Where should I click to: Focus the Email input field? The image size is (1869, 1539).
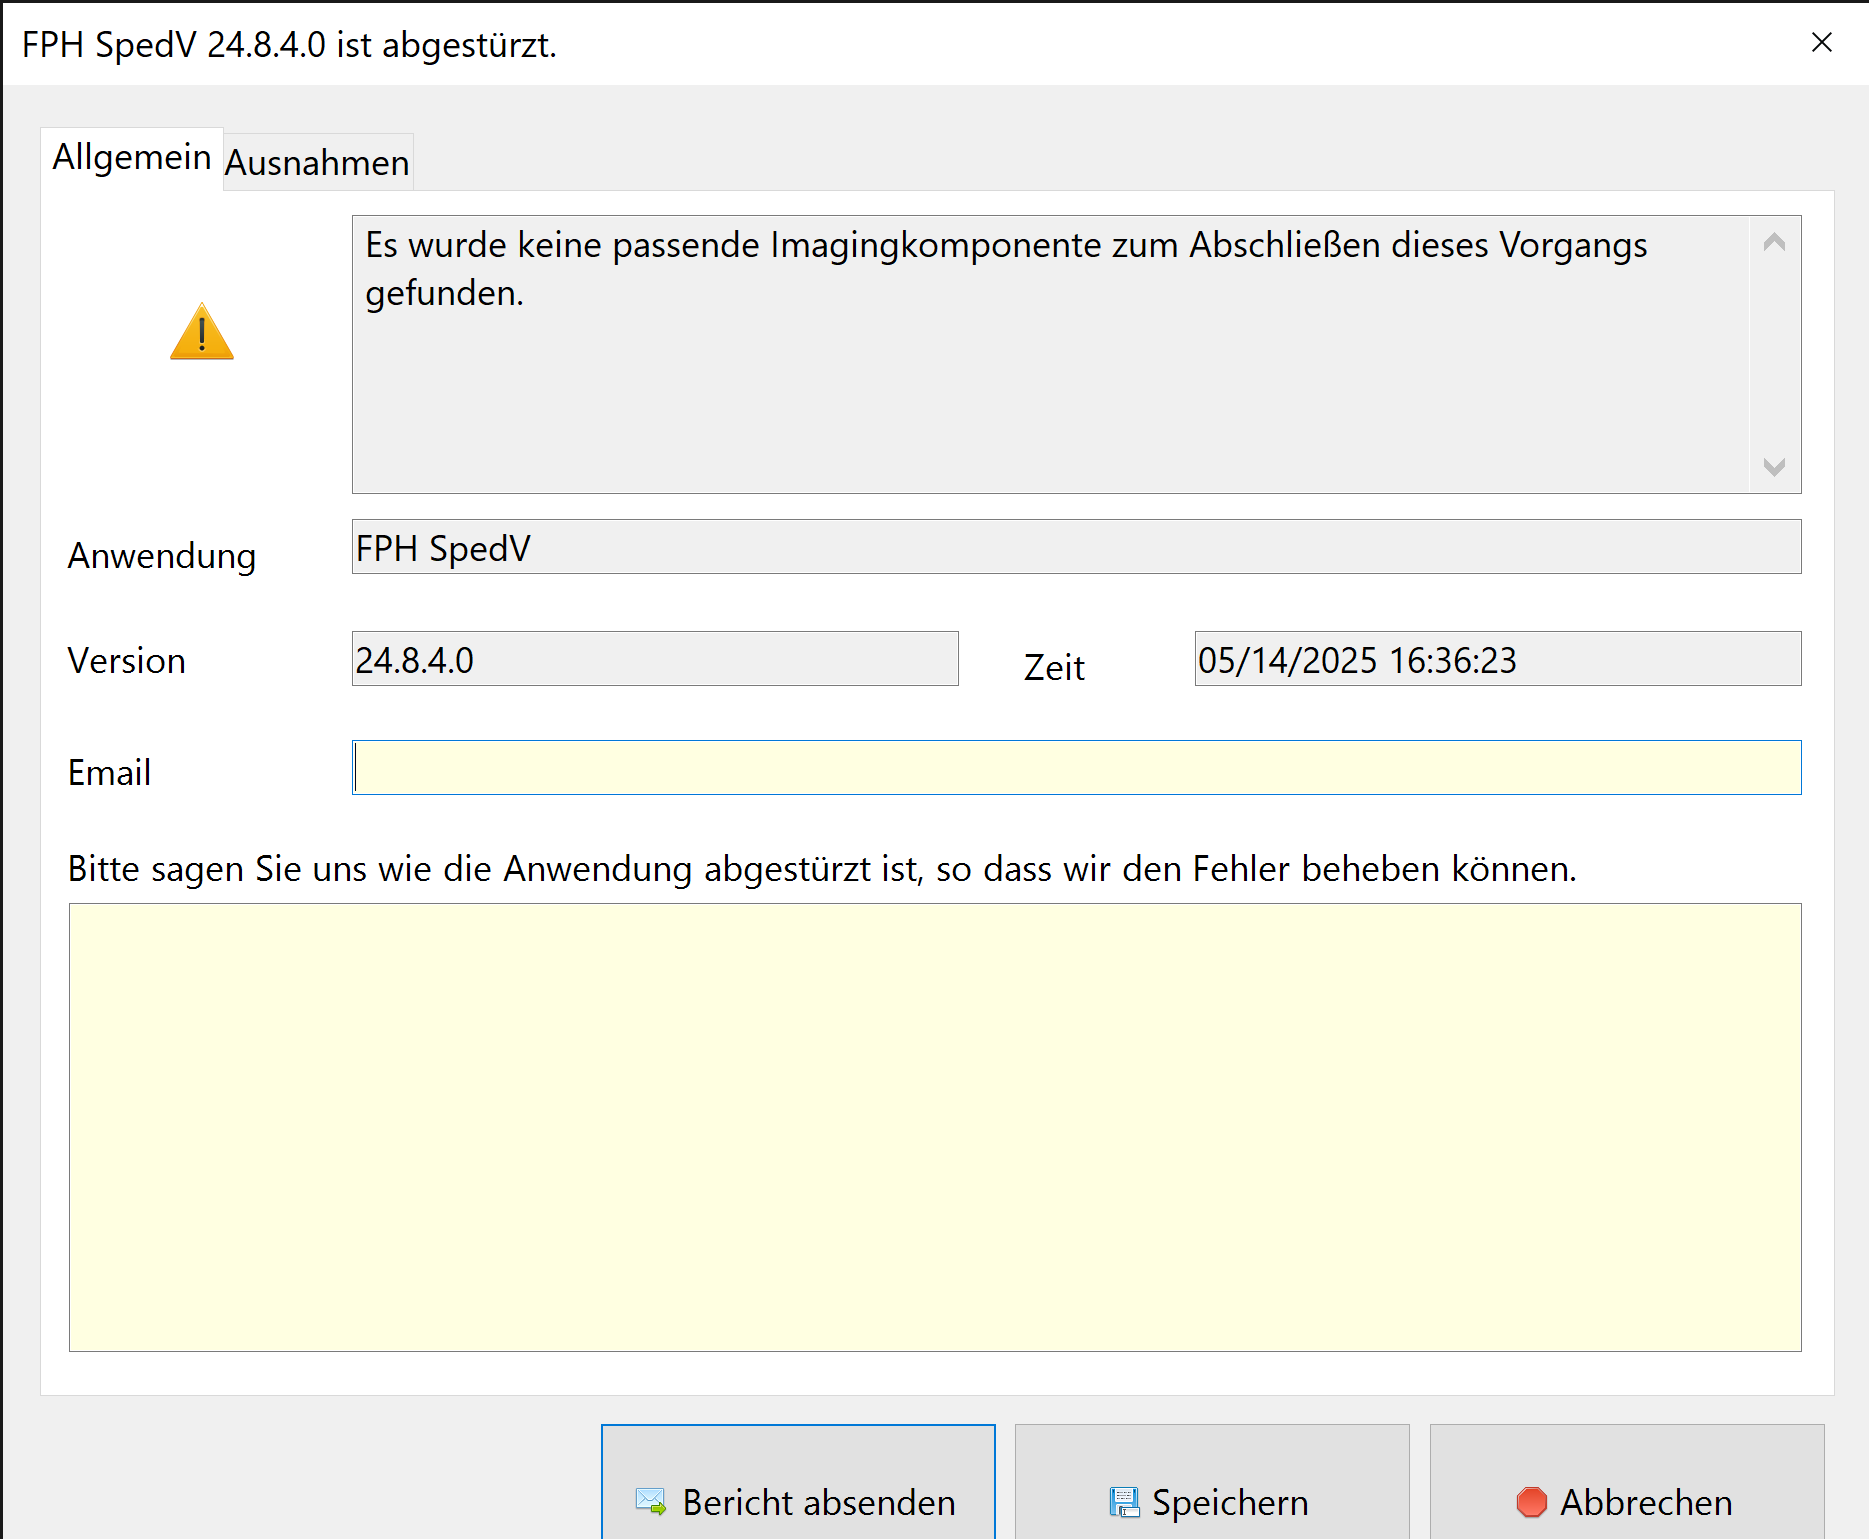(1077, 768)
